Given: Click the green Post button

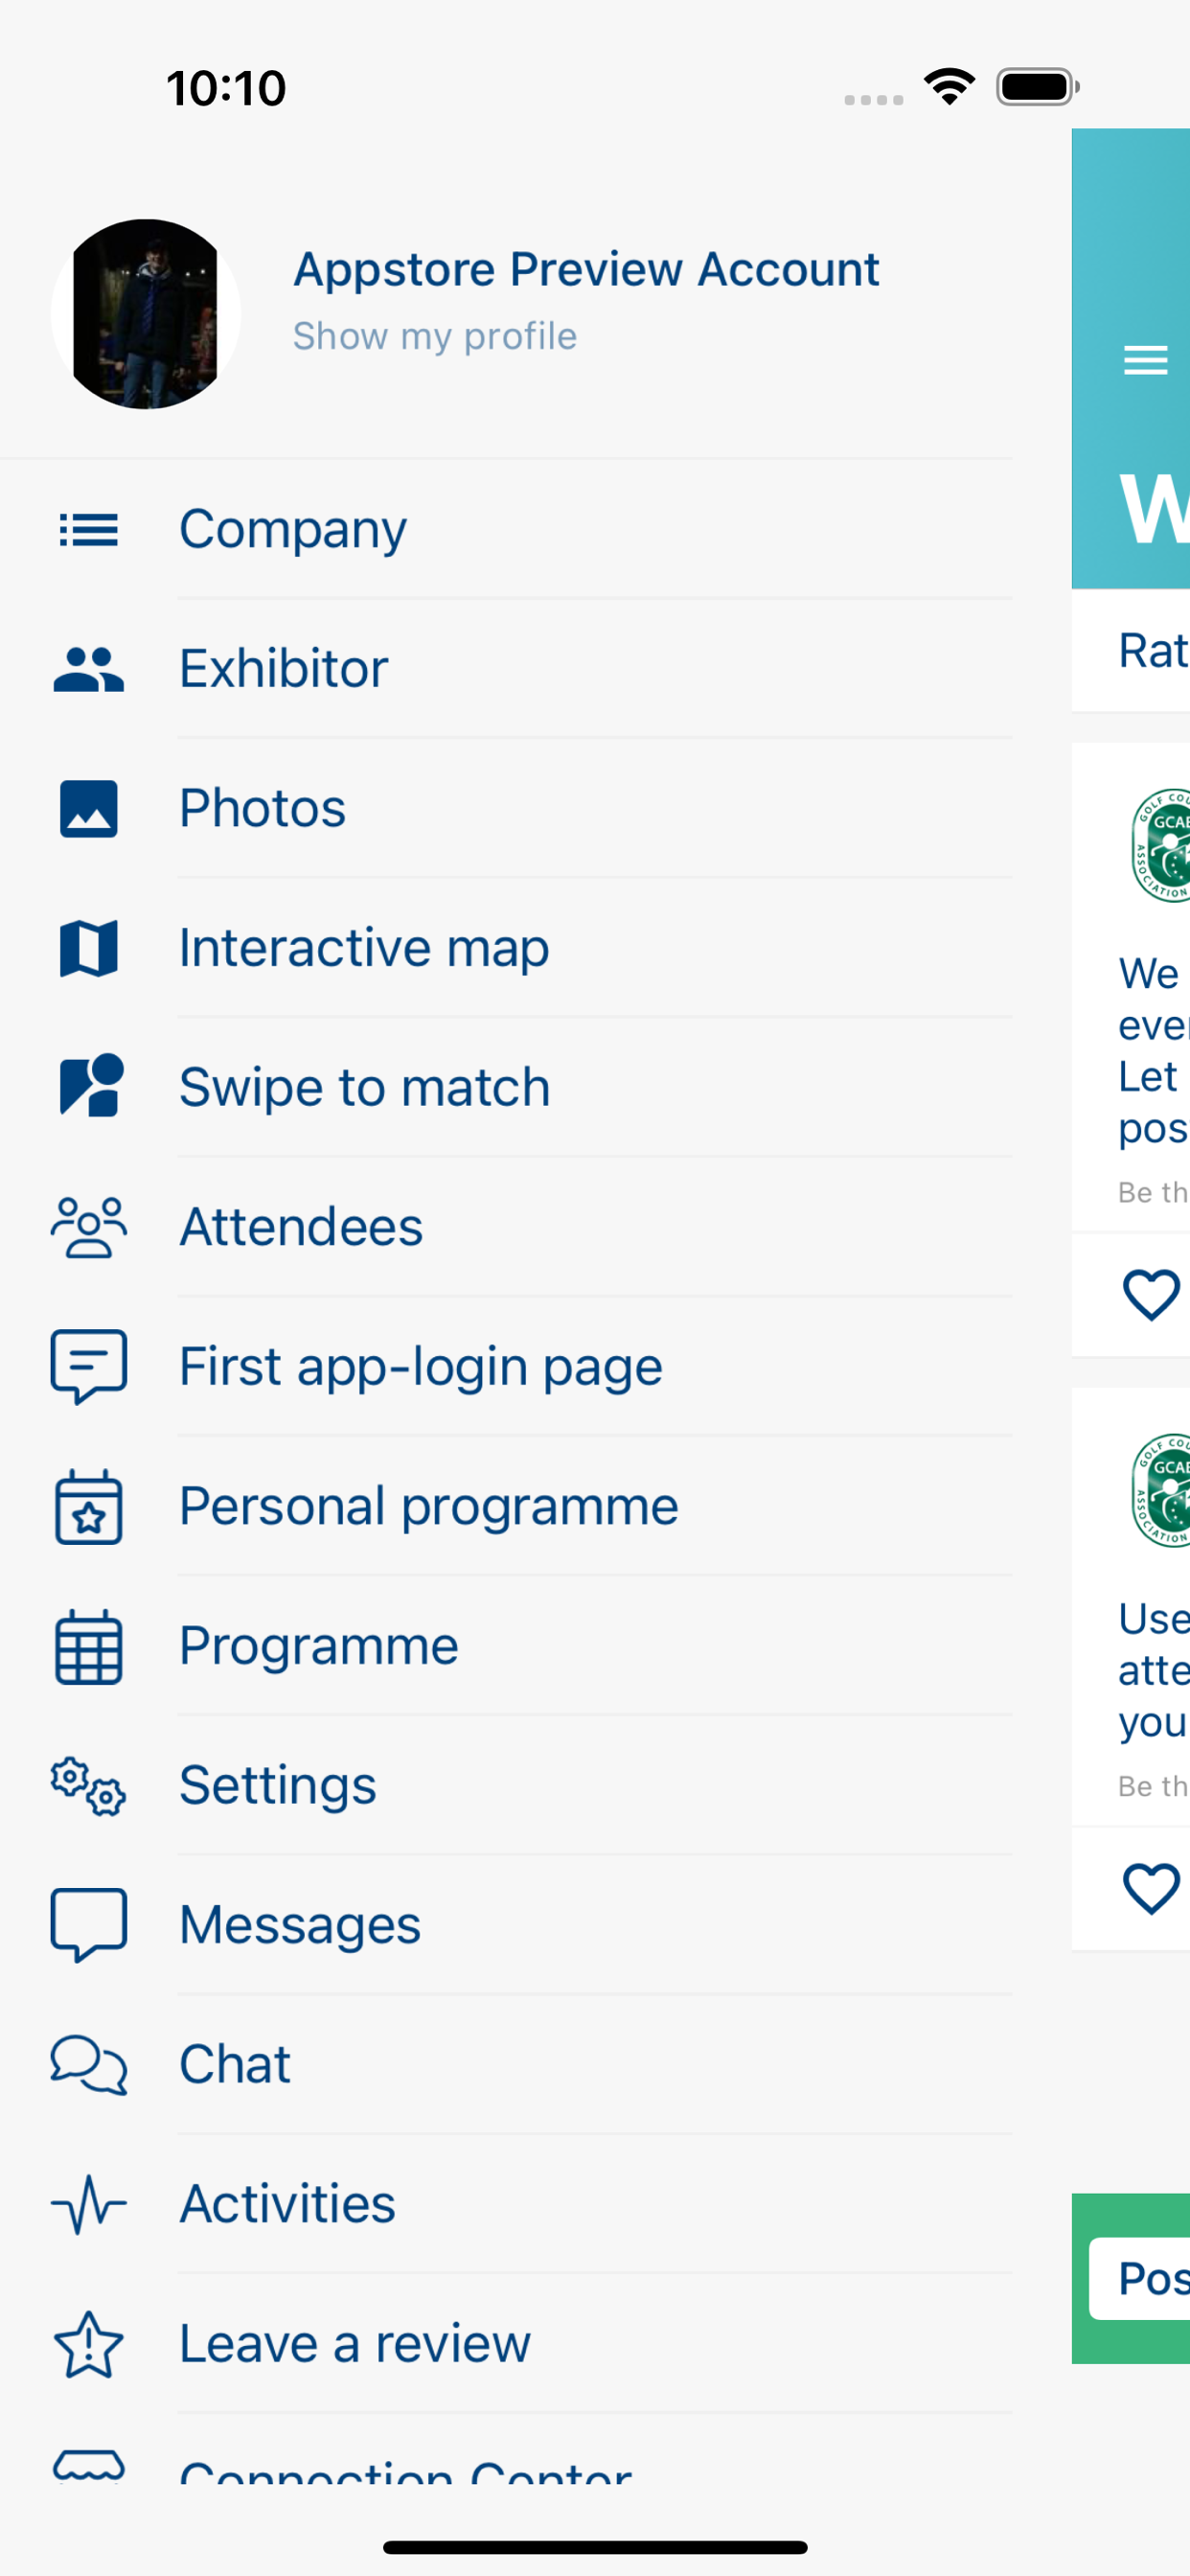Looking at the screenshot, I should [1139, 2279].
